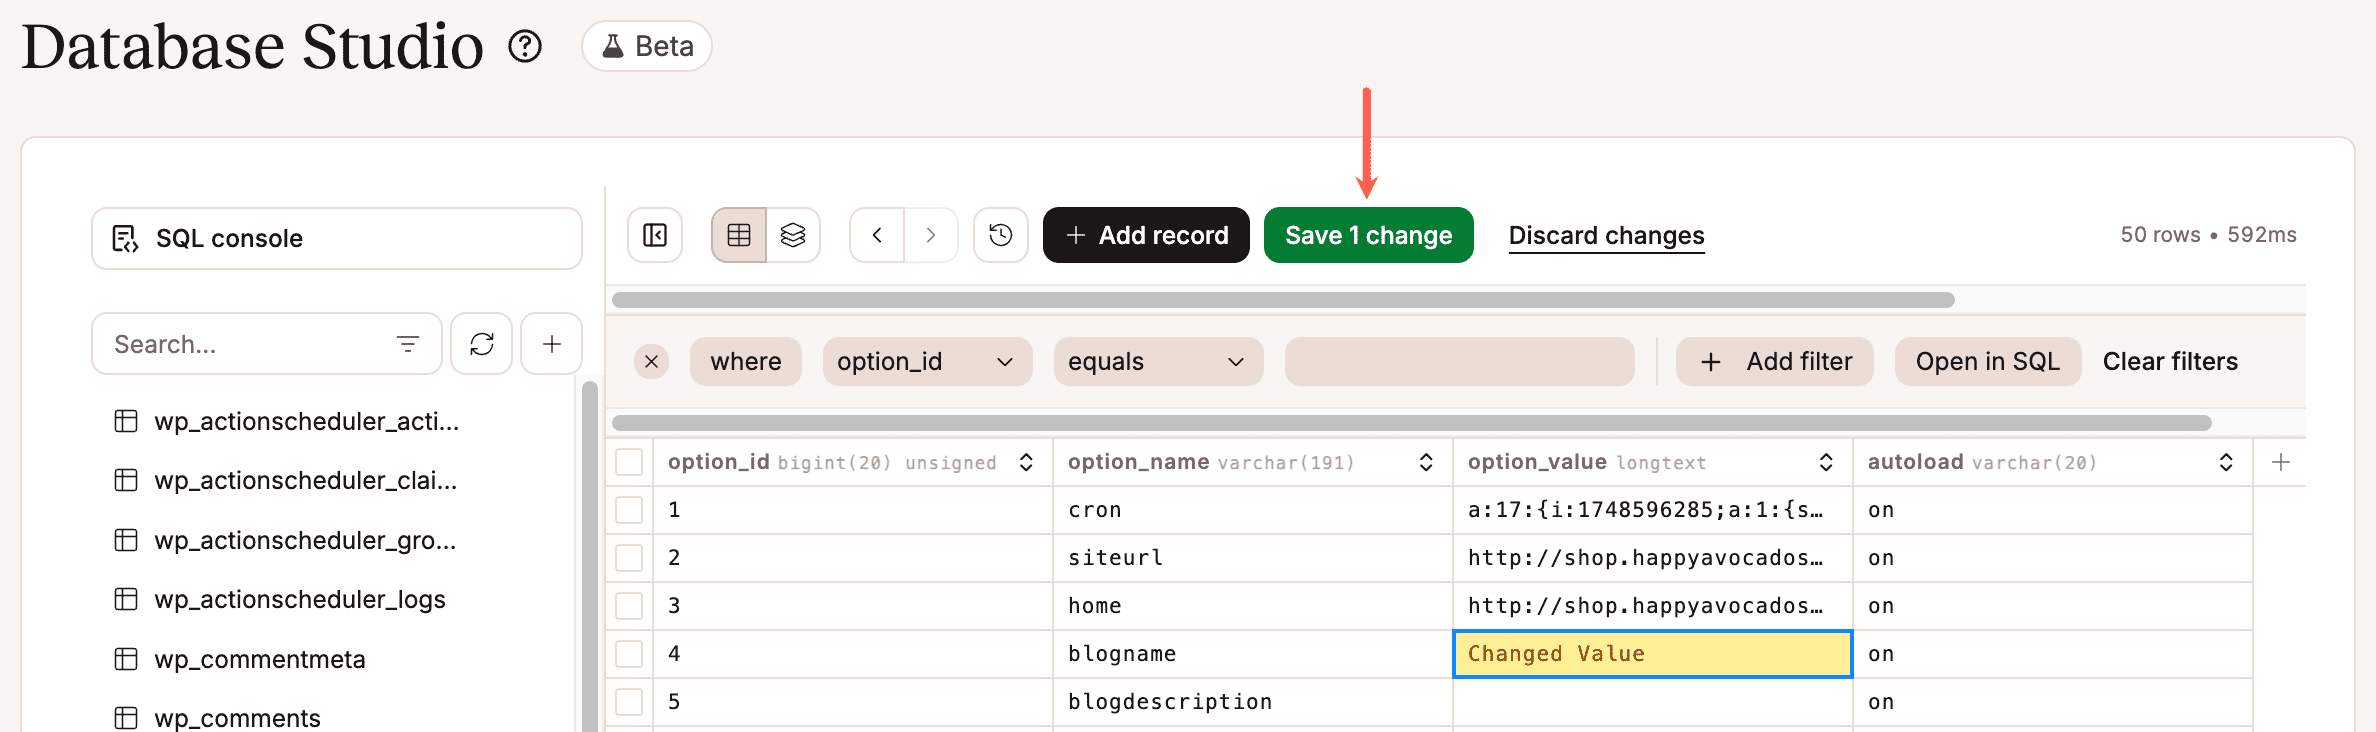
Task: Open the equals operator dropdown
Action: 1158,361
